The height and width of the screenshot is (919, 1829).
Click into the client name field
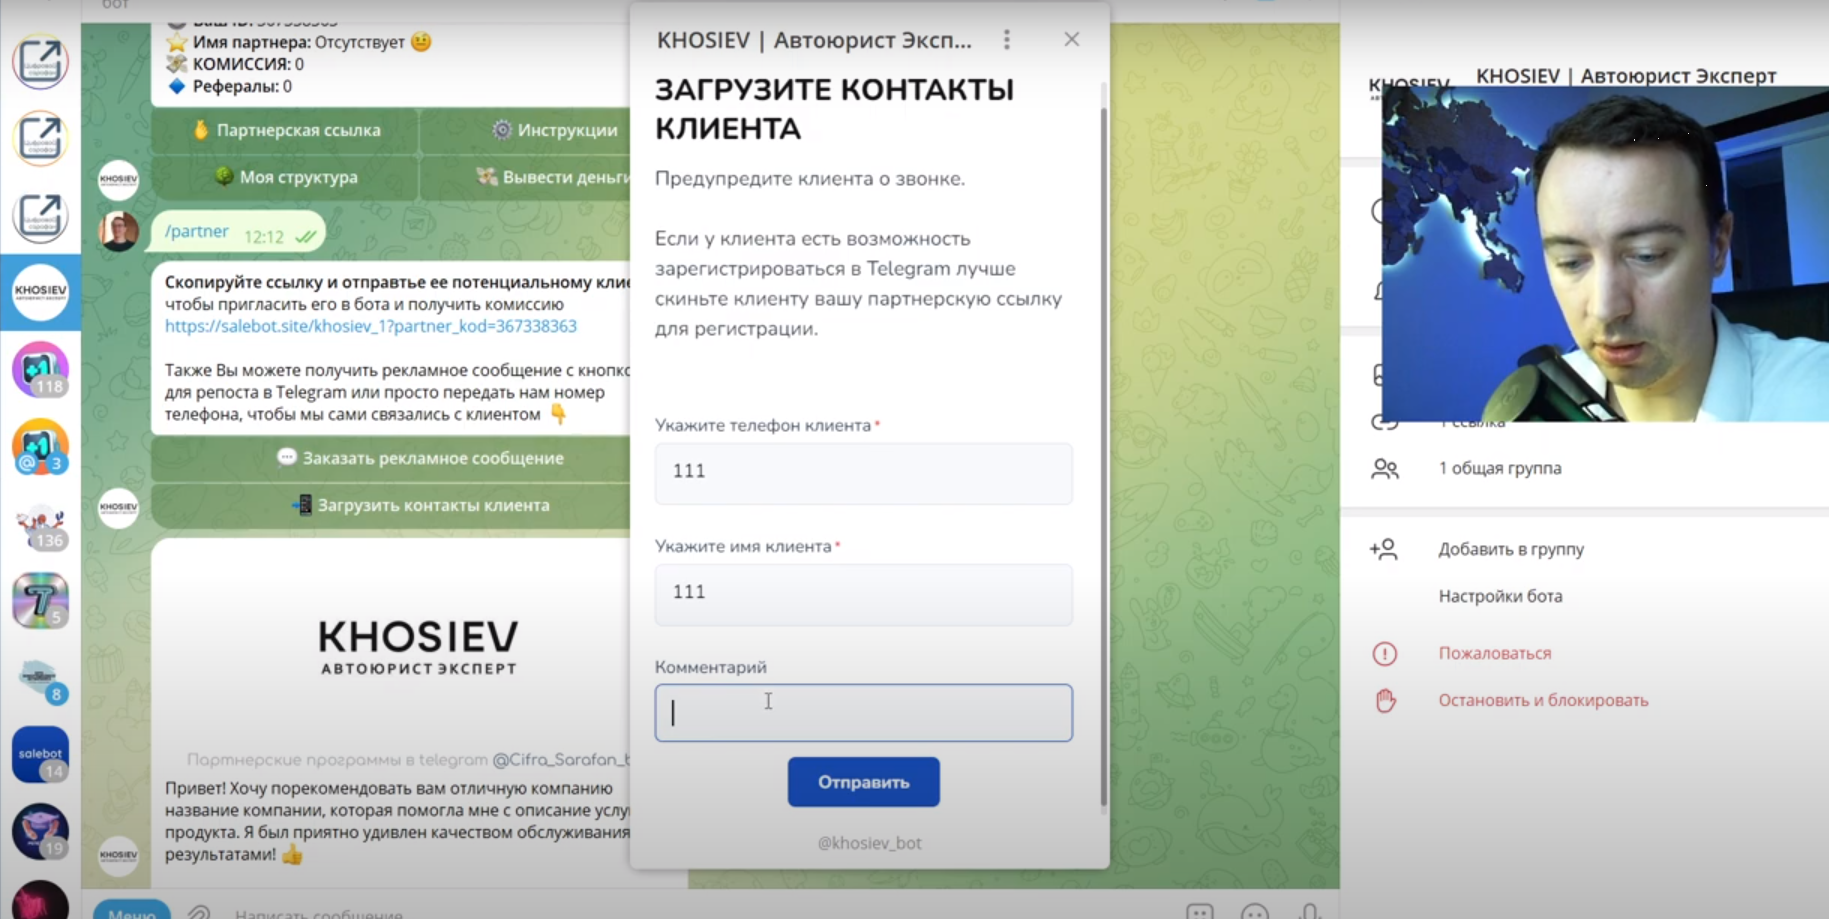[863, 594]
